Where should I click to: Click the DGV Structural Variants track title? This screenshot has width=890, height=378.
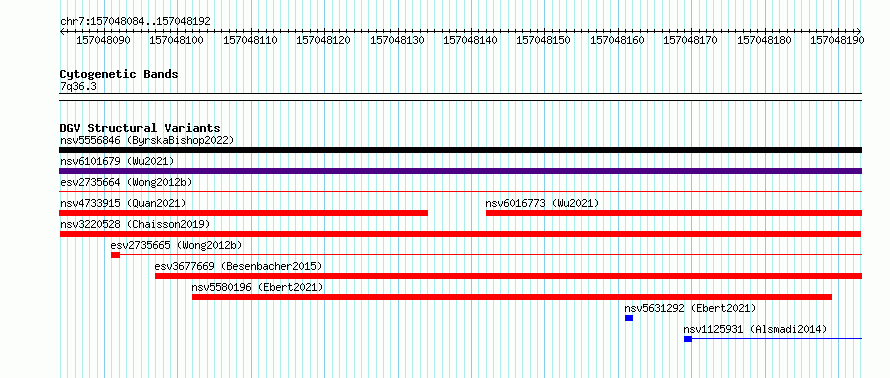tap(140, 128)
